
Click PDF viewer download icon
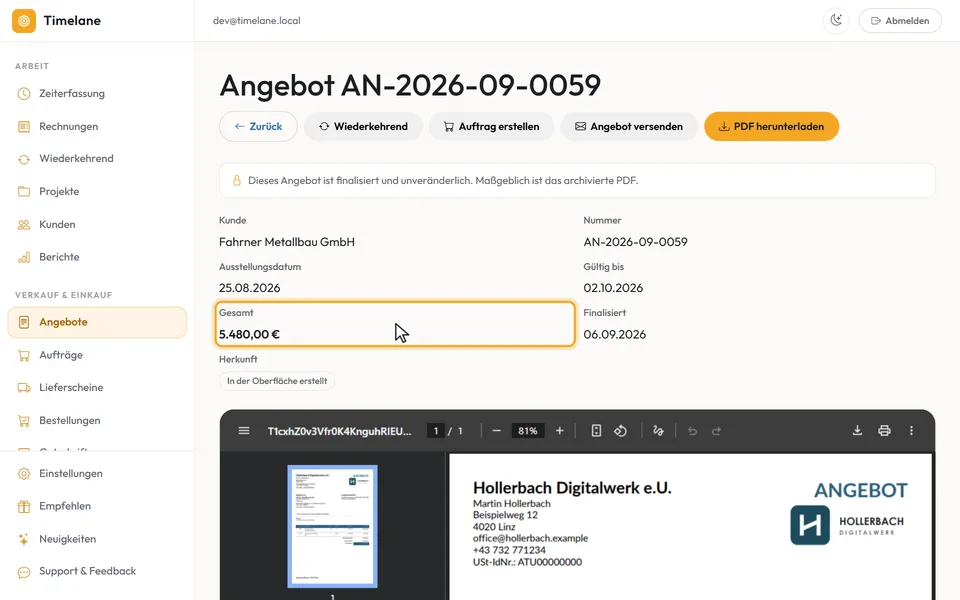857,431
